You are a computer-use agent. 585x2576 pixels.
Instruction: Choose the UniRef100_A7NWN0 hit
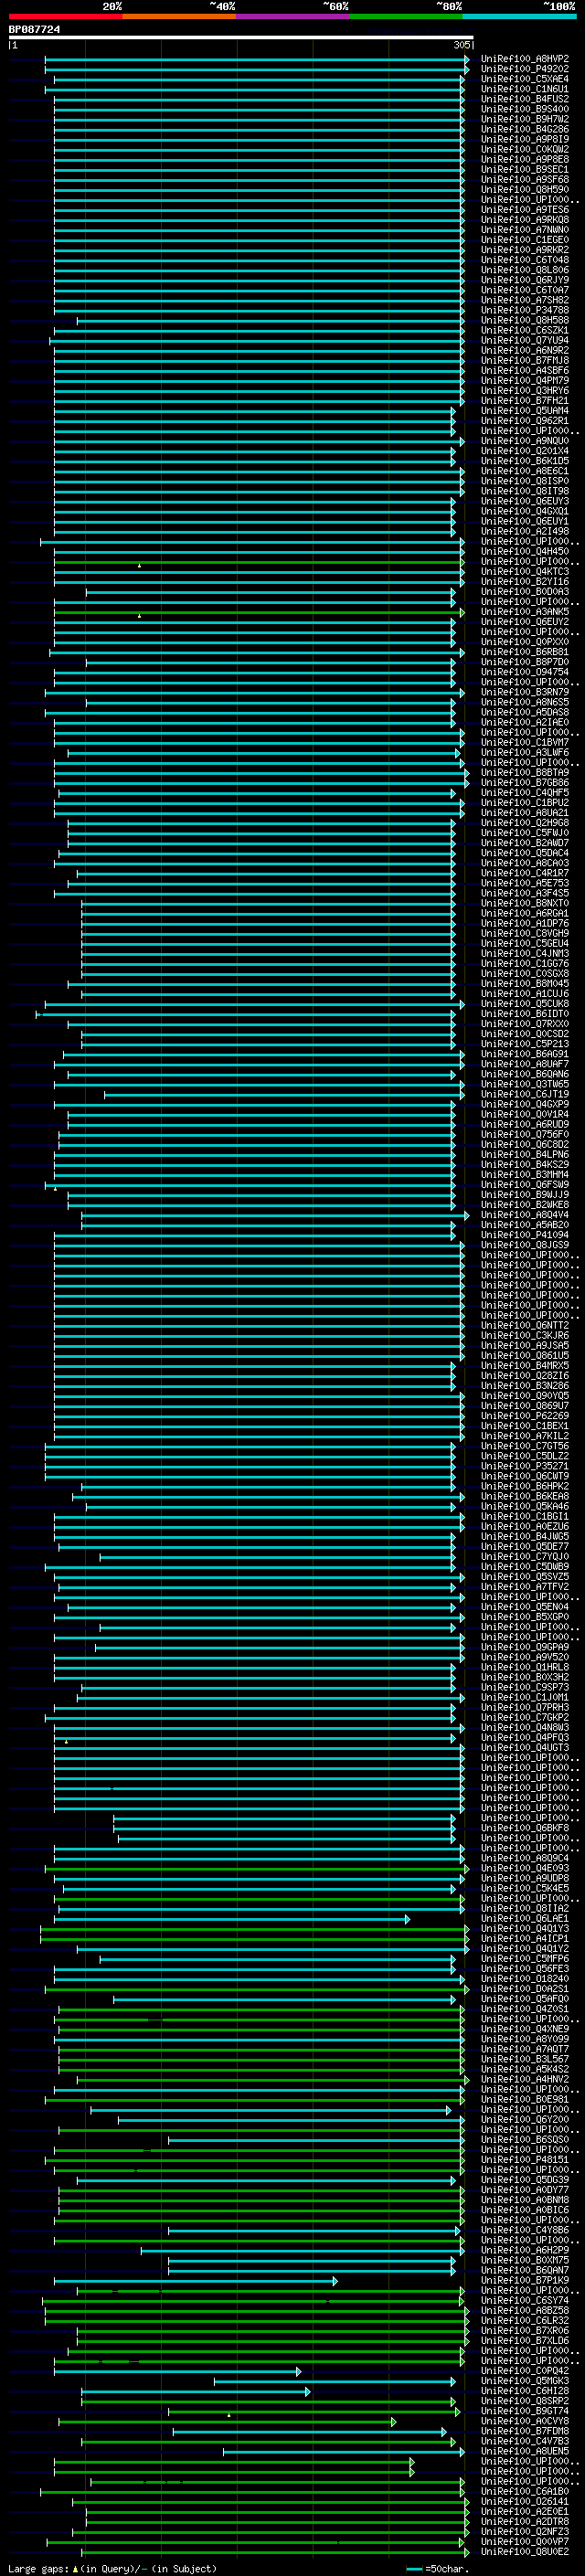pyautogui.click(x=525, y=230)
